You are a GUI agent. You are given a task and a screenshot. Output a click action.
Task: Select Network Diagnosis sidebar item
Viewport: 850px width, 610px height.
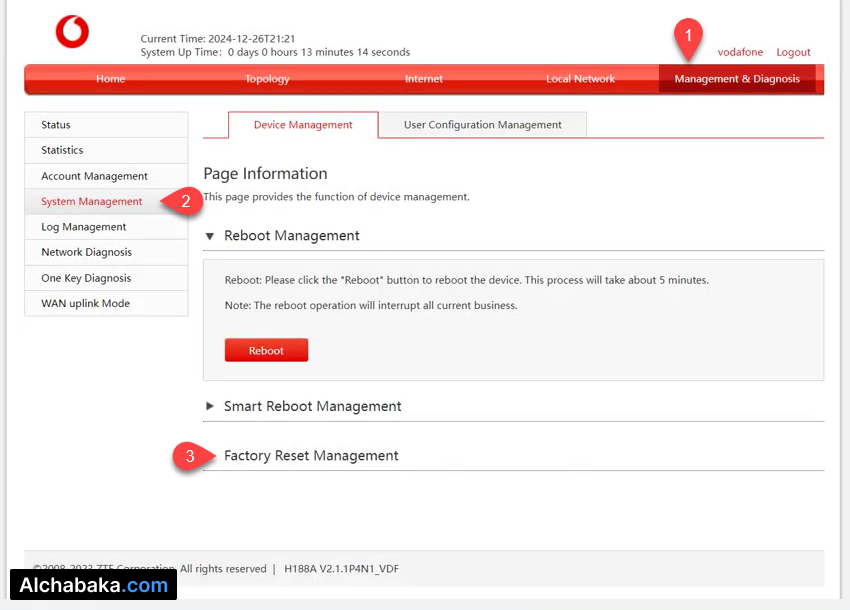(86, 252)
